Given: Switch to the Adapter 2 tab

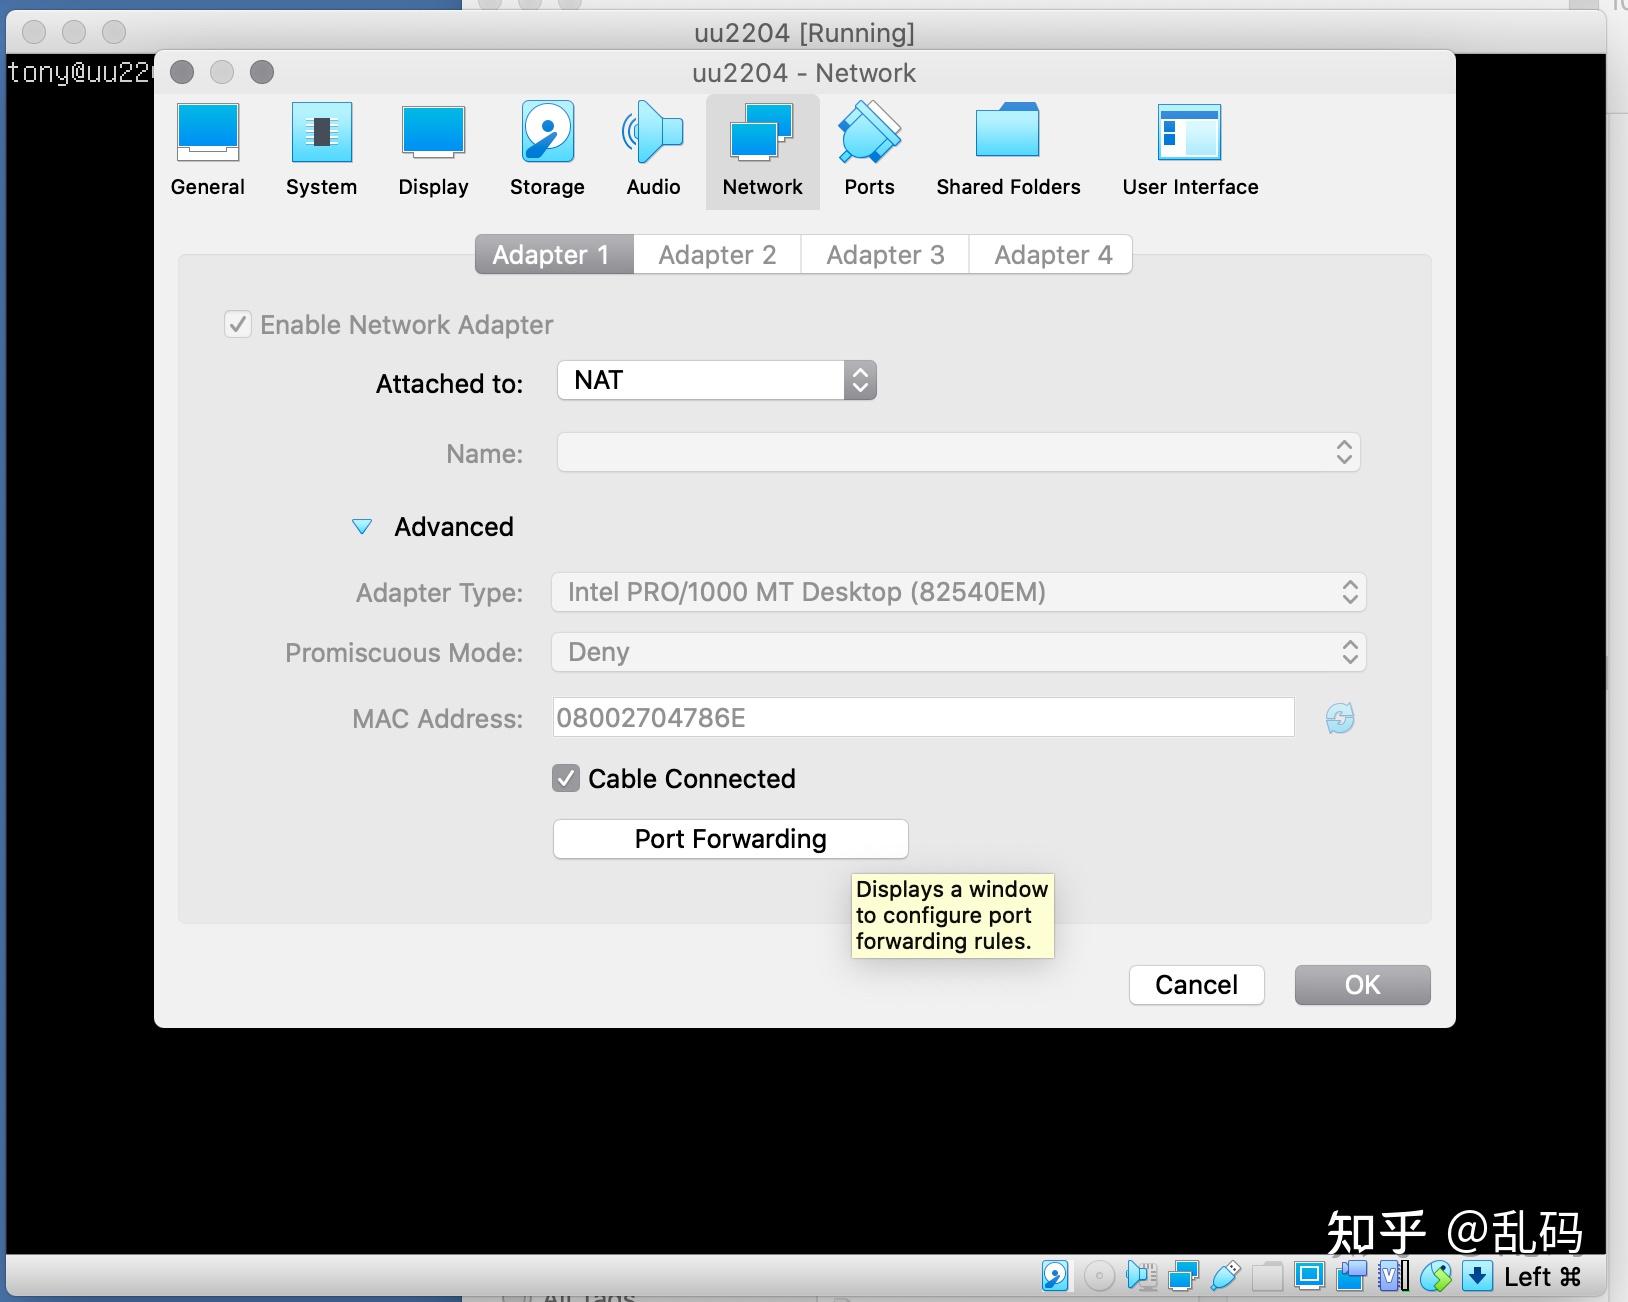Looking at the screenshot, I should click(716, 254).
